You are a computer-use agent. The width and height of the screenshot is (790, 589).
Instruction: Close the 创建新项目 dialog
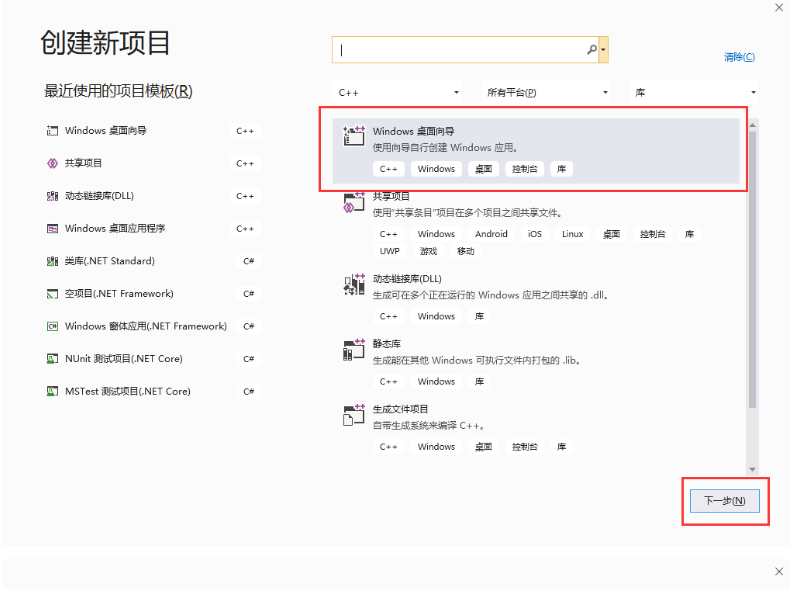(x=779, y=8)
